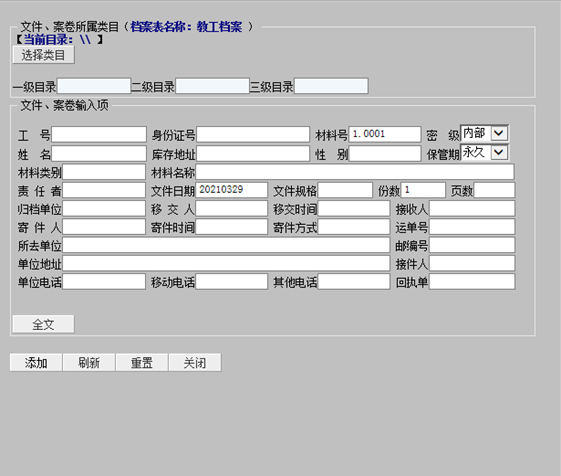Click the 份数 field containing 1

(423, 190)
